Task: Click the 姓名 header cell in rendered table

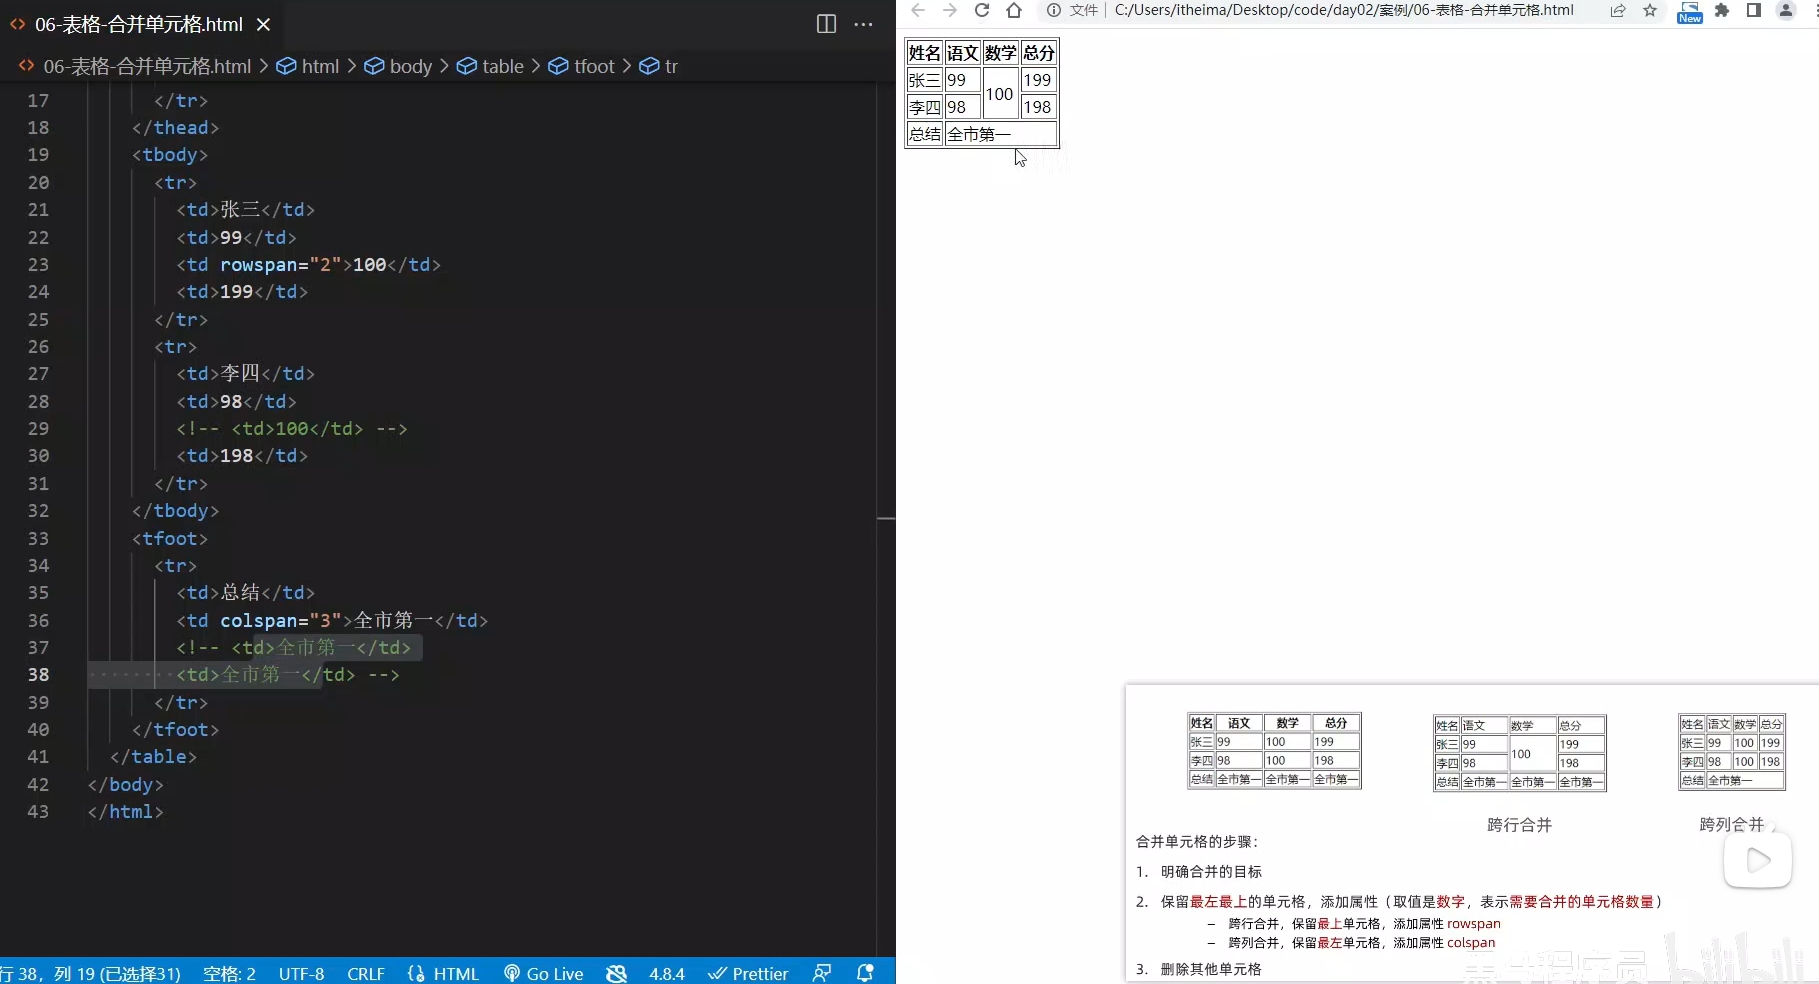Action: [x=924, y=53]
